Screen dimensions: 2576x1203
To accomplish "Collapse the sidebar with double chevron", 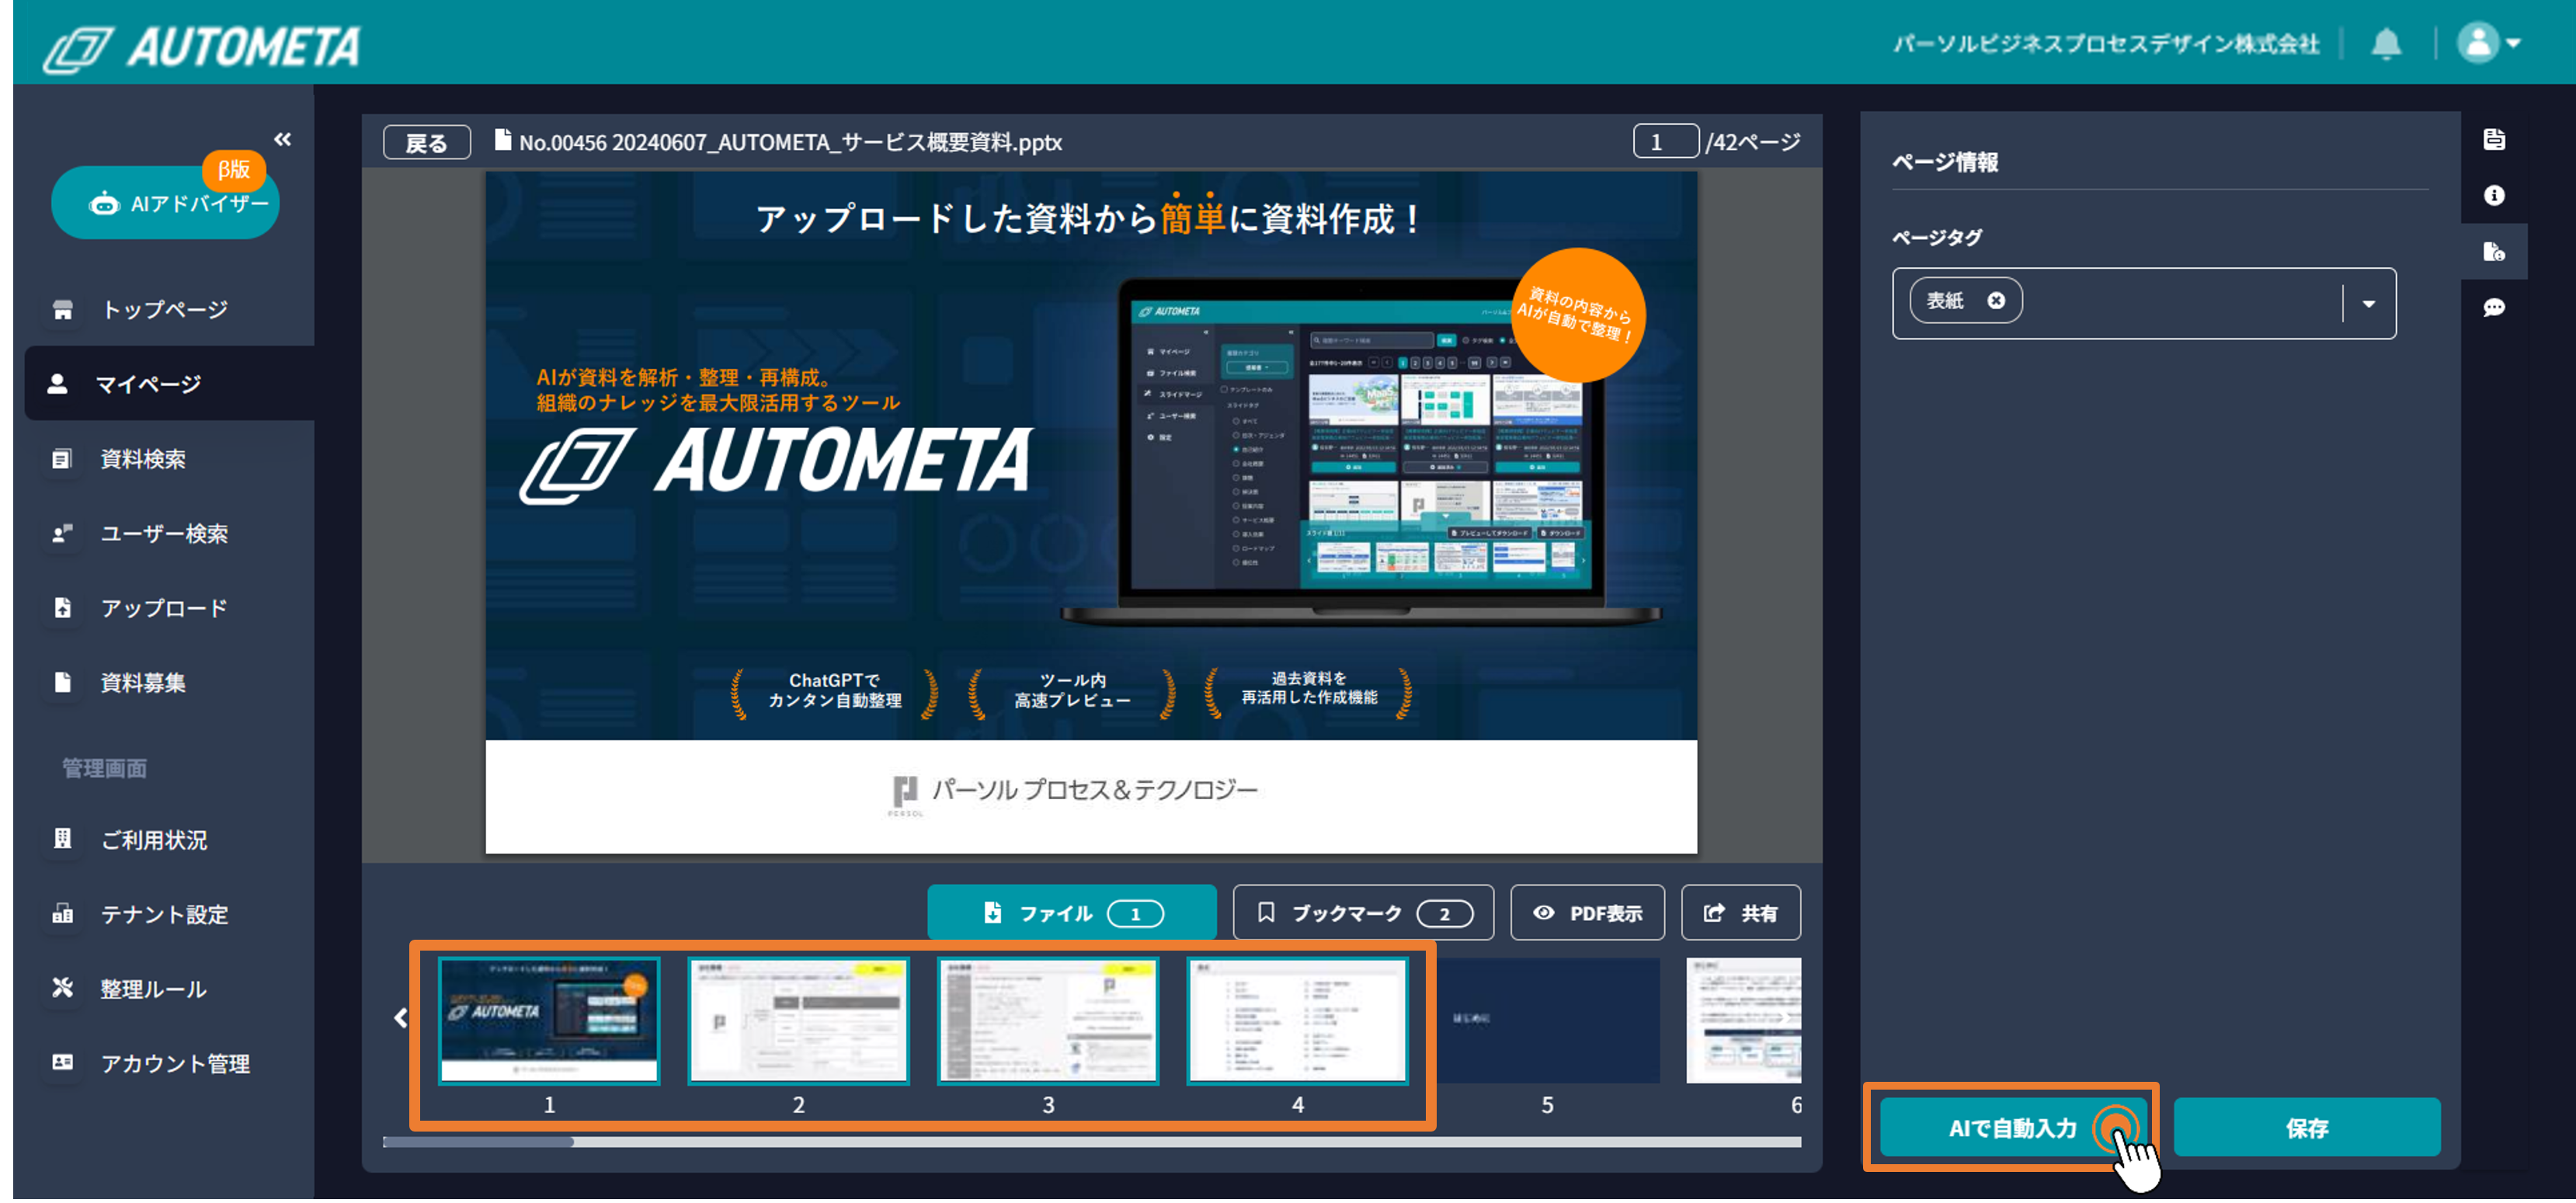I will (283, 139).
